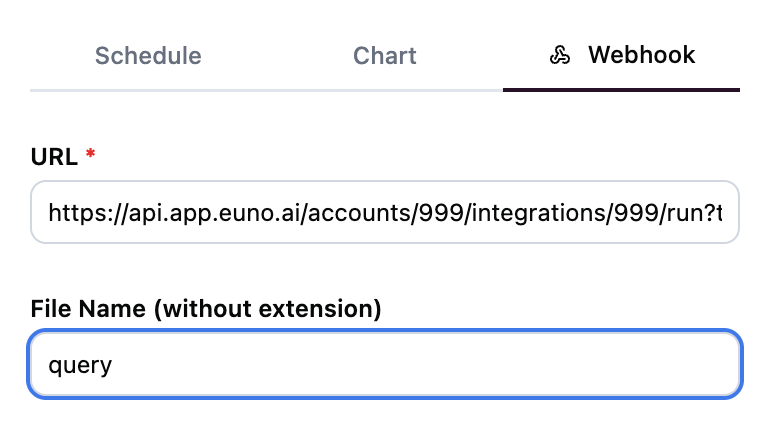Screen dimensions: 762x430
Task: Select the Webhook tab label
Action: [x=641, y=55]
